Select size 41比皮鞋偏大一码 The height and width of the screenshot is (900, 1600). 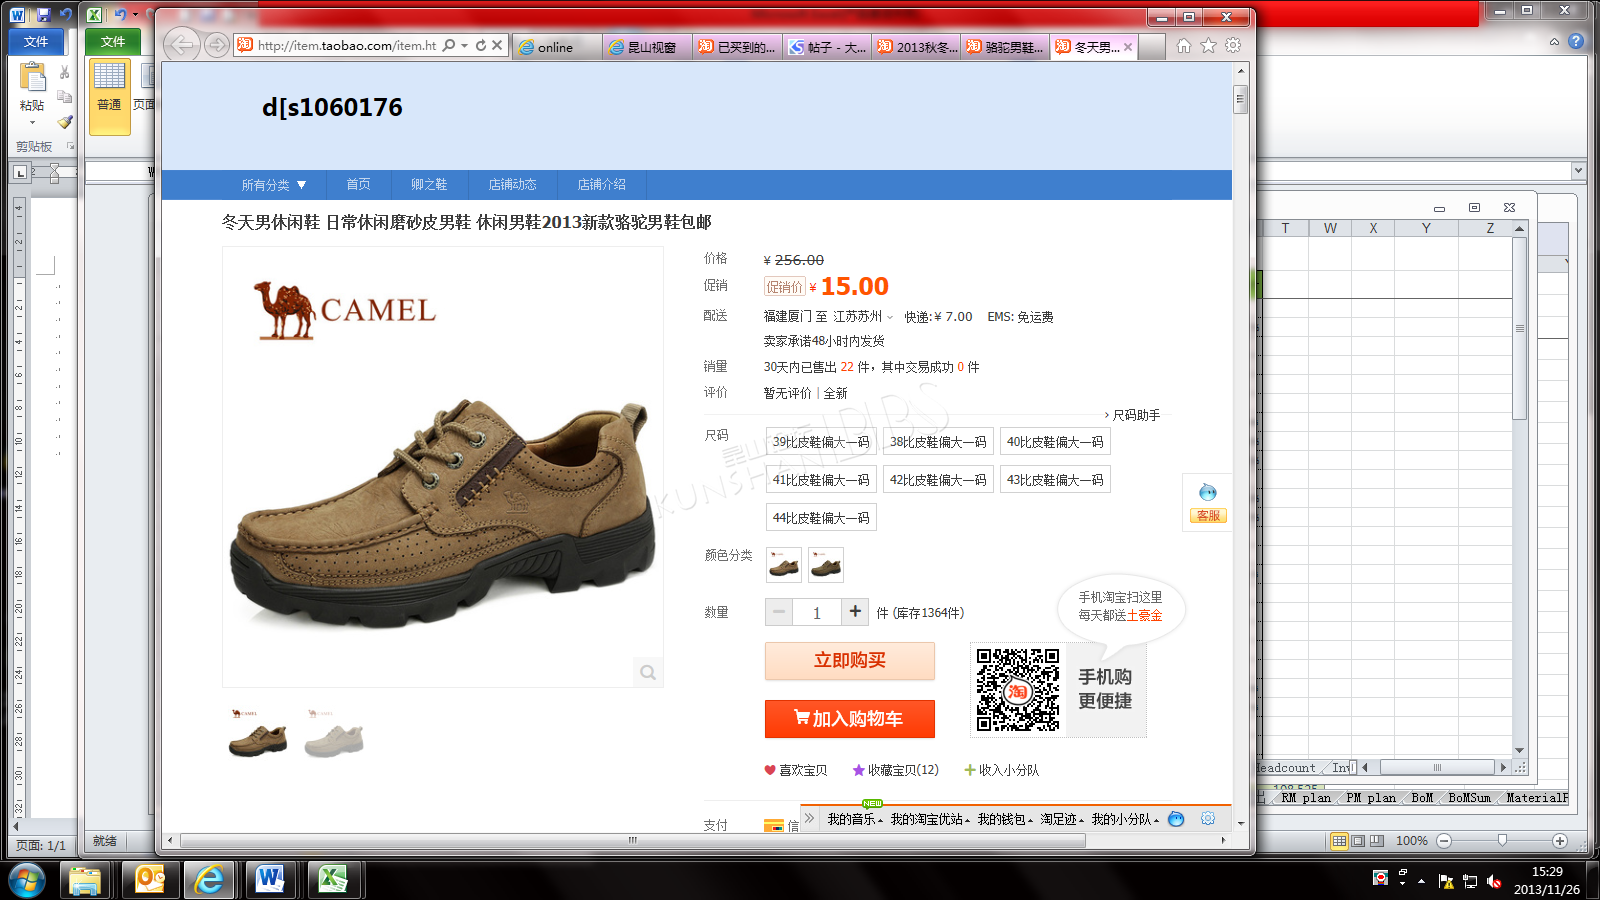coord(821,480)
